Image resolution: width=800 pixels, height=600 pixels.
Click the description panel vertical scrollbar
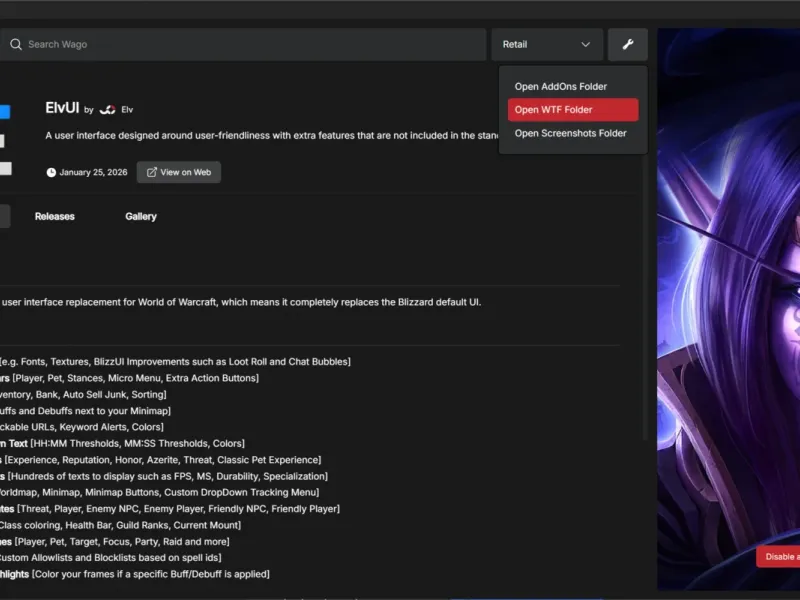point(645,296)
